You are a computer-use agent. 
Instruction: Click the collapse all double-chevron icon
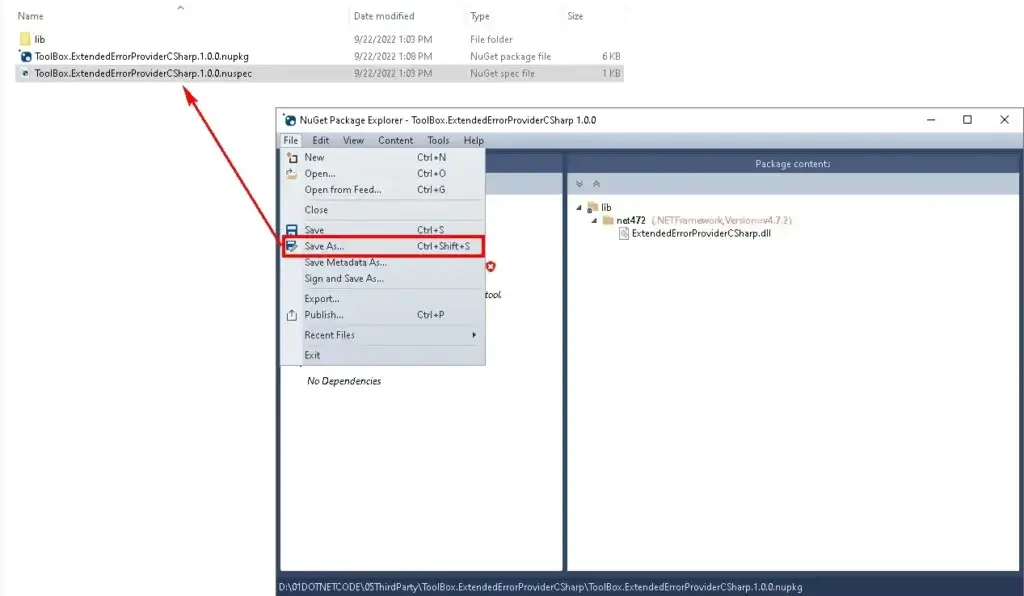click(x=596, y=184)
